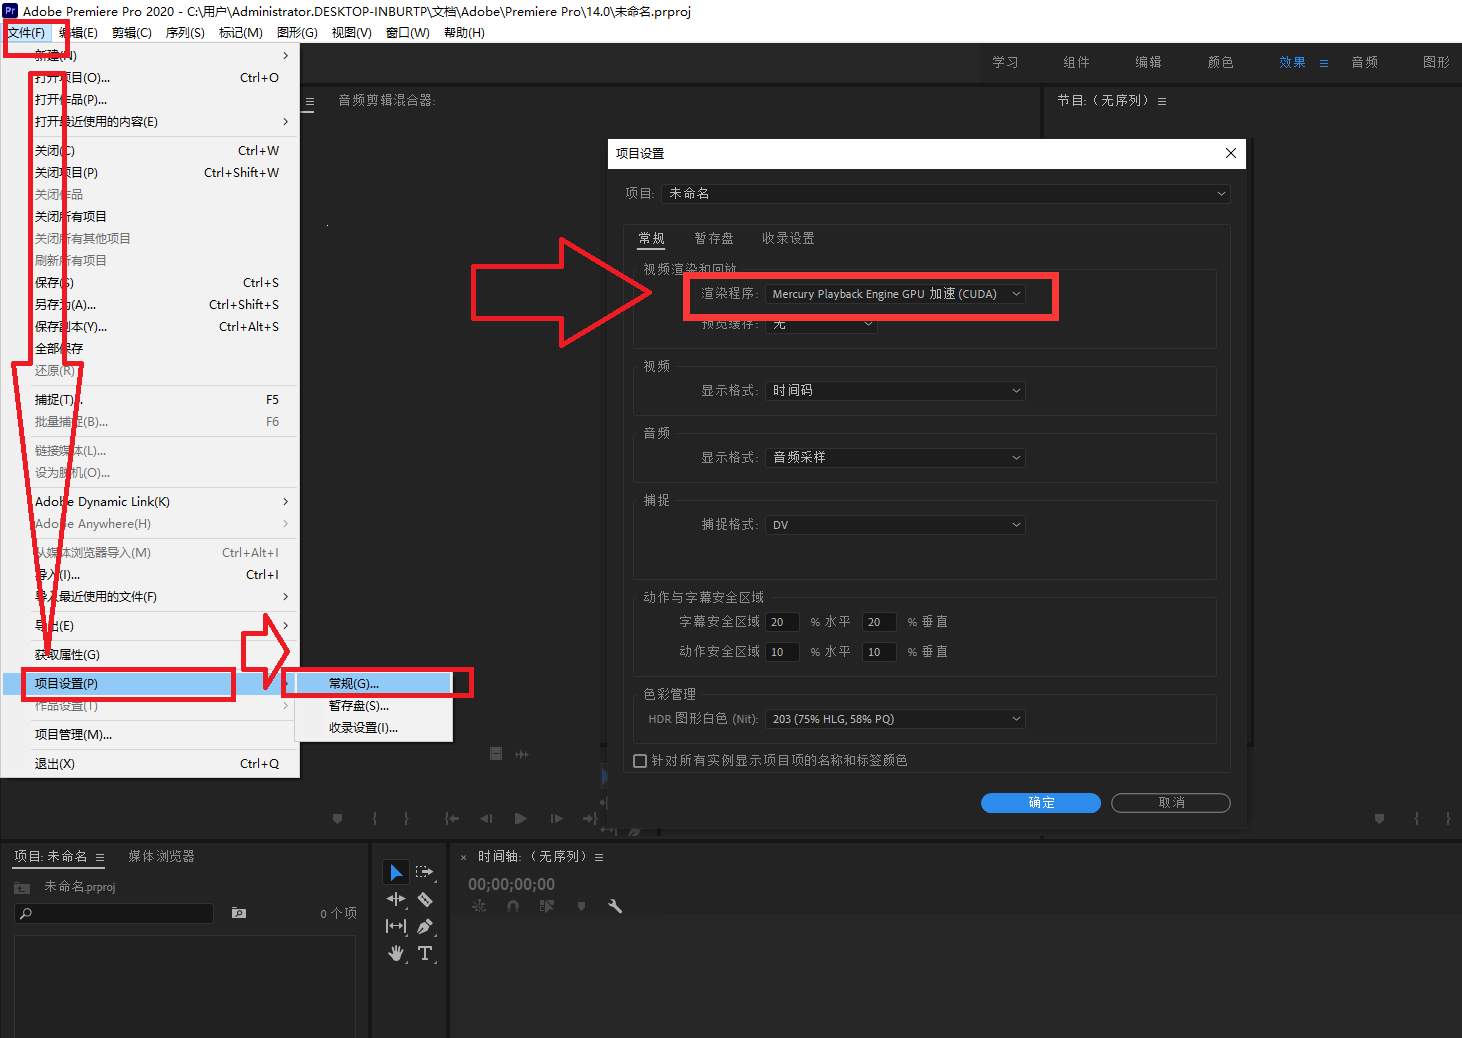Click the project panel search field
Viewport: 1462px width, 1038px height.
[114, 913]
